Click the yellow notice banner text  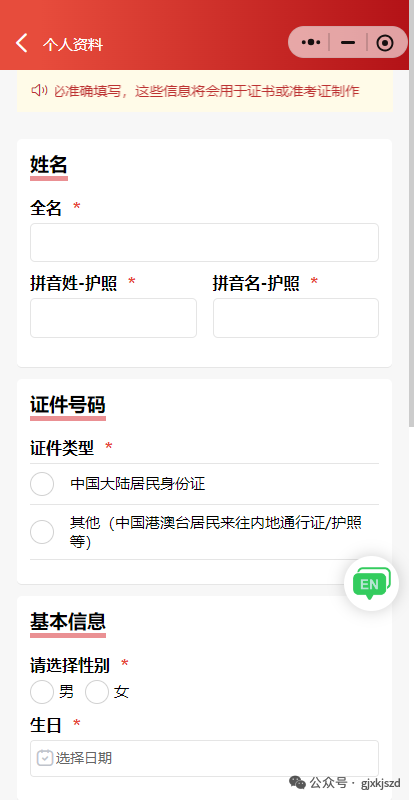[207, 91]
